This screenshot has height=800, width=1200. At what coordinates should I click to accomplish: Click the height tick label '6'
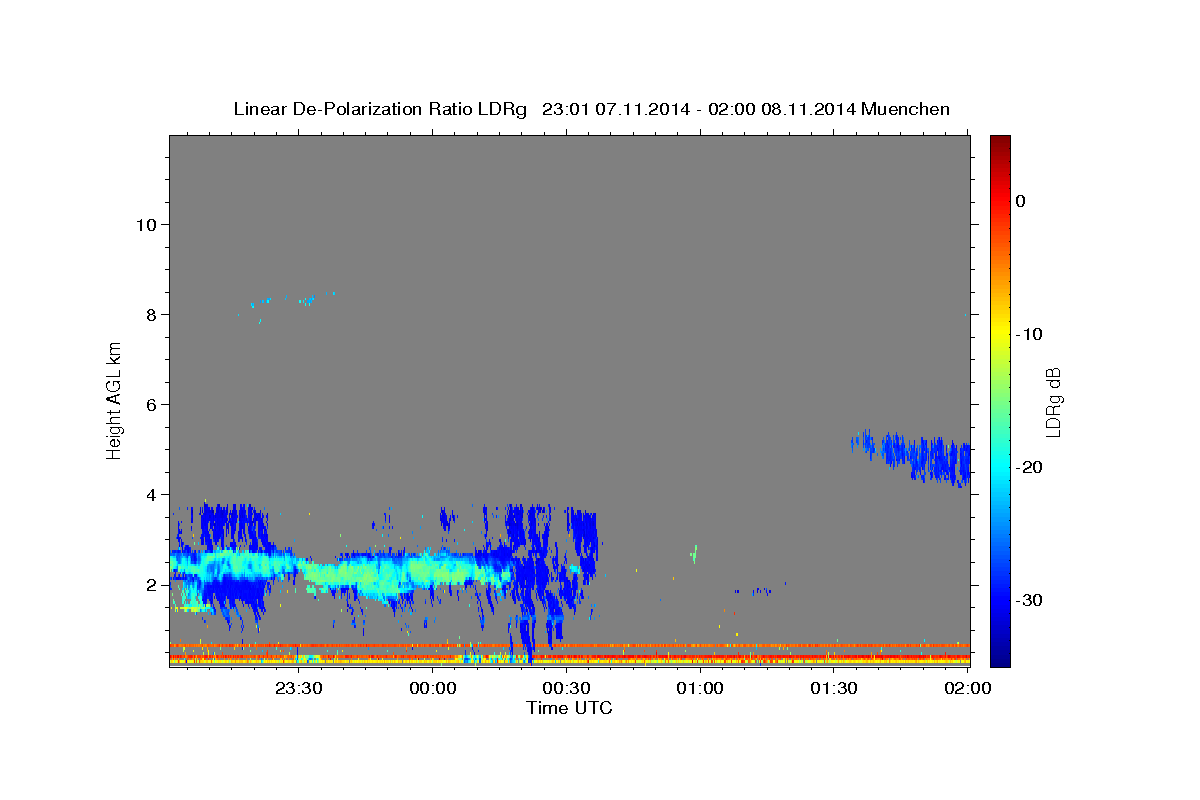150,404
